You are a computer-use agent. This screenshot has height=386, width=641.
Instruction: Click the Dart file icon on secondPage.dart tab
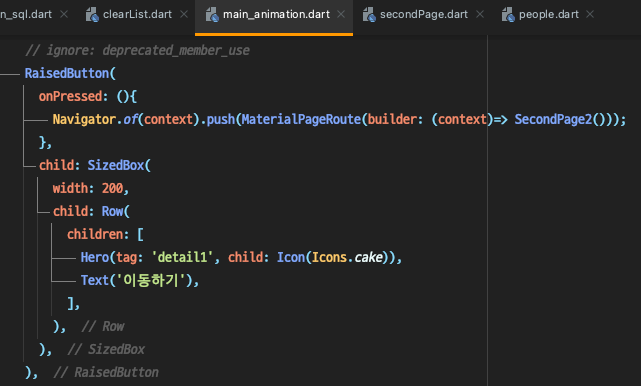(x=369, y=15)
